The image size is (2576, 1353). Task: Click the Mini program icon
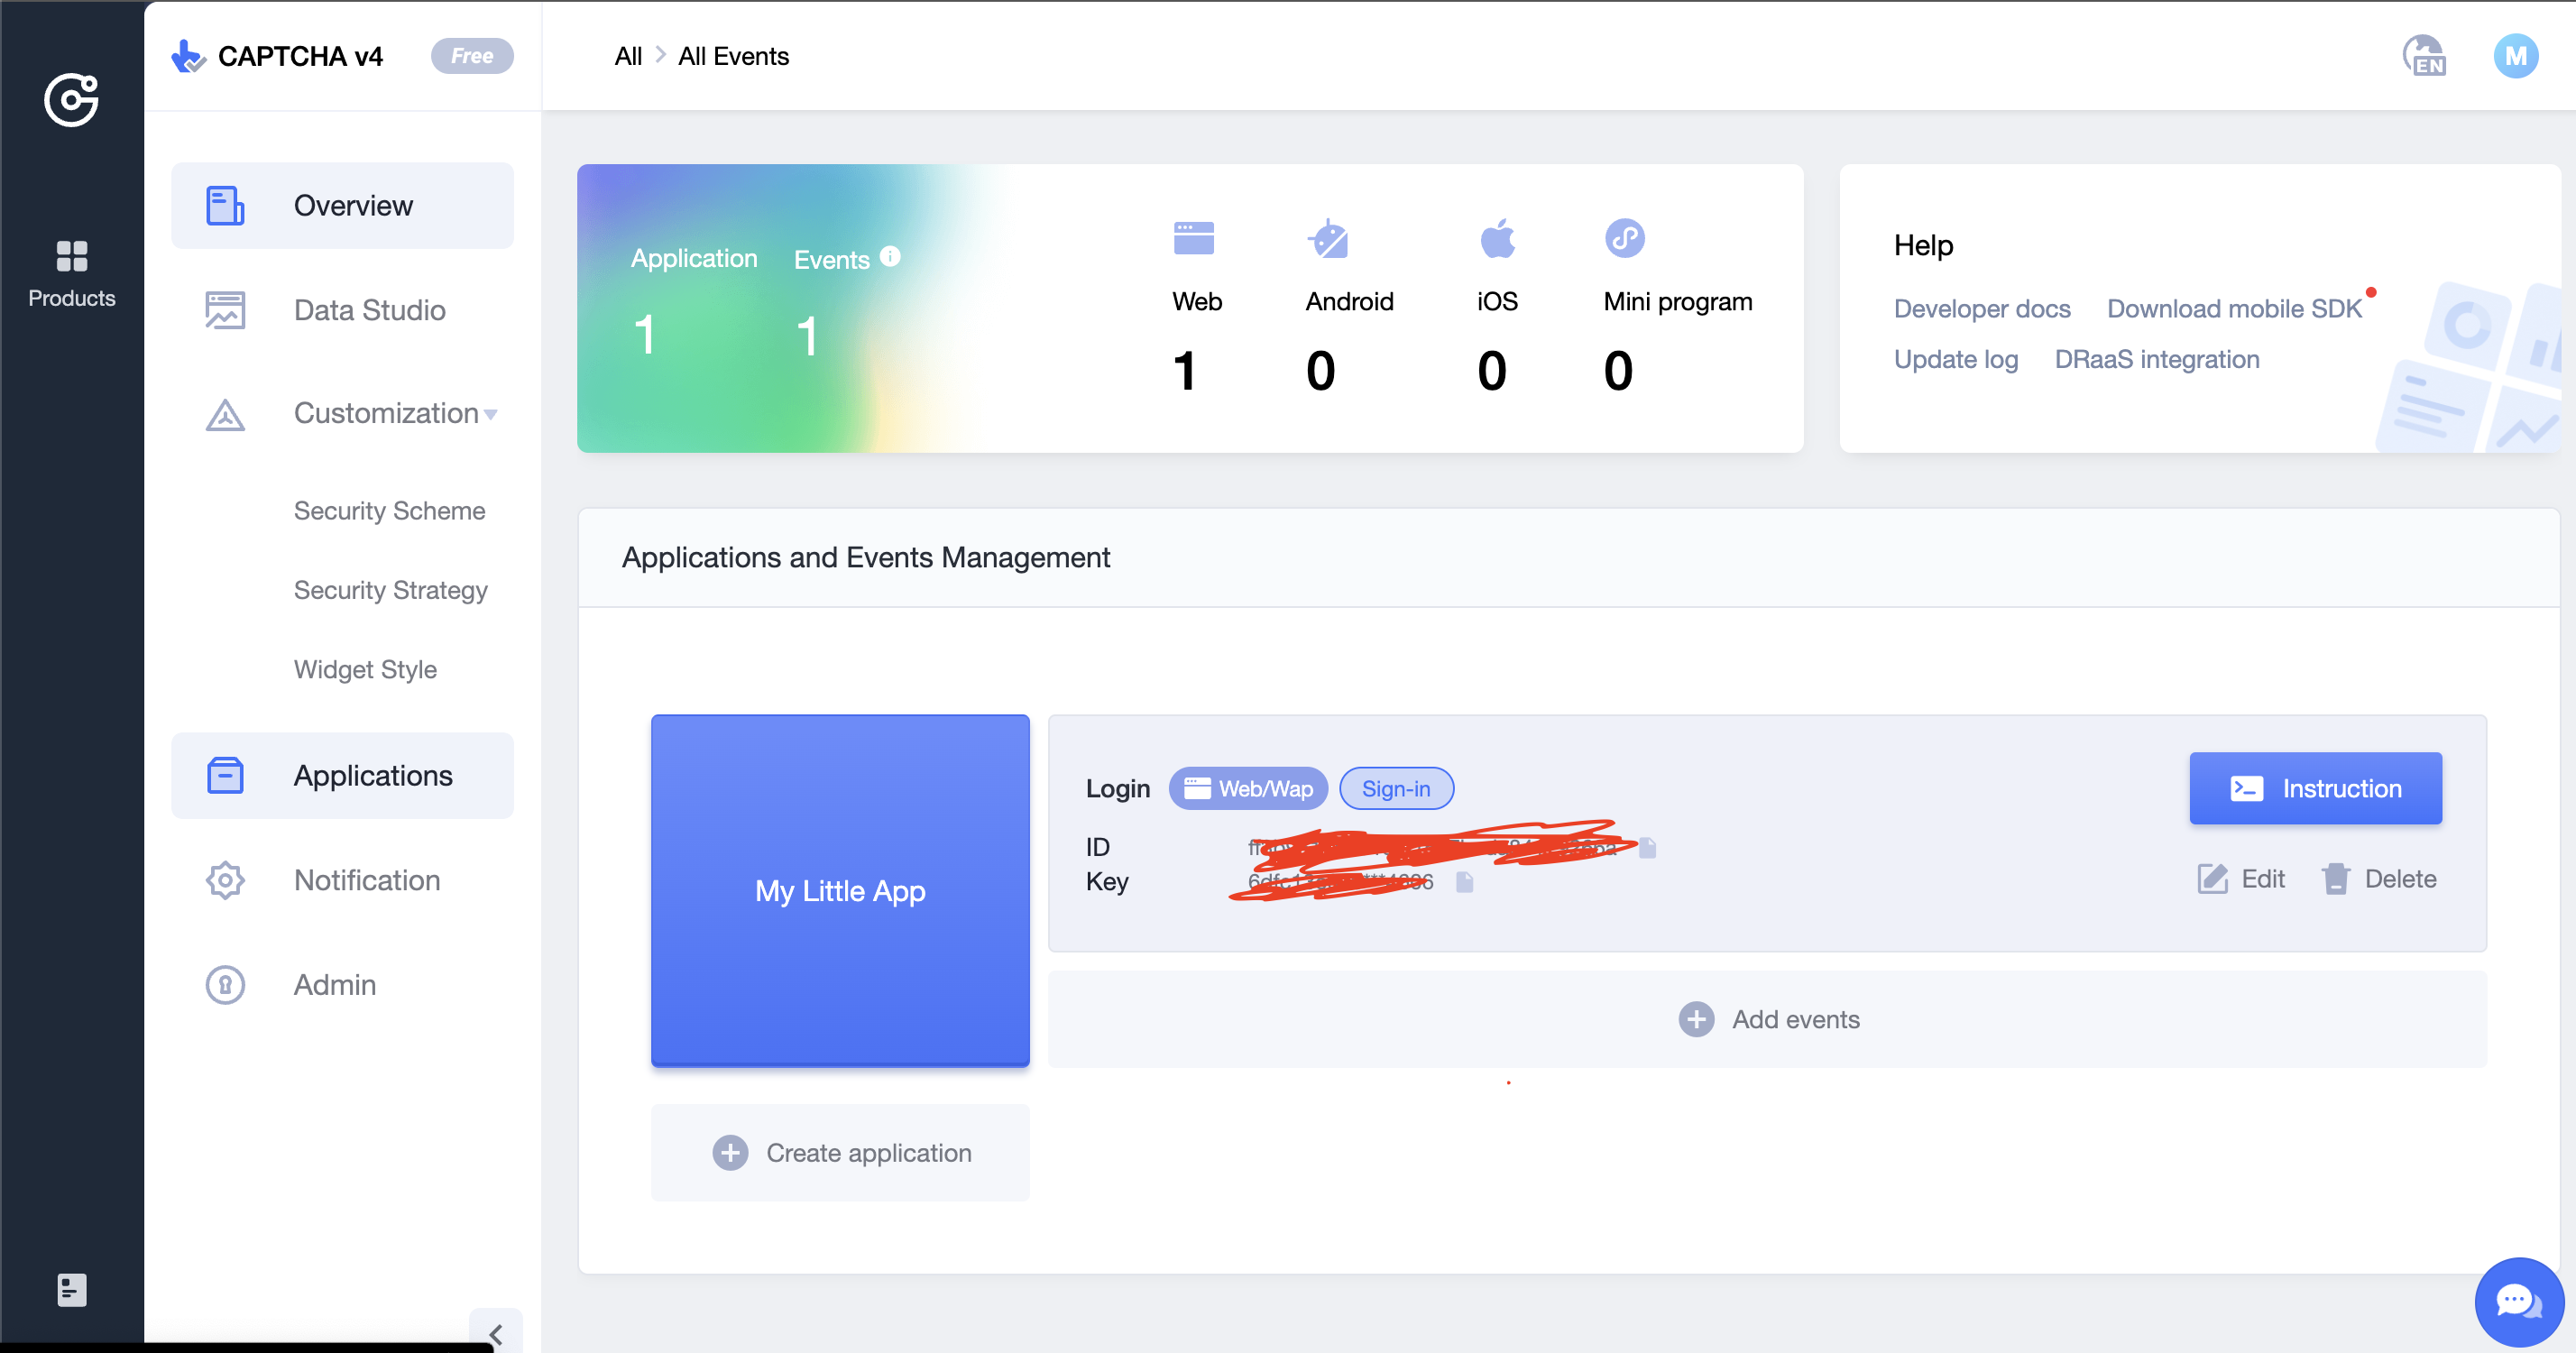coord(1623,238)
